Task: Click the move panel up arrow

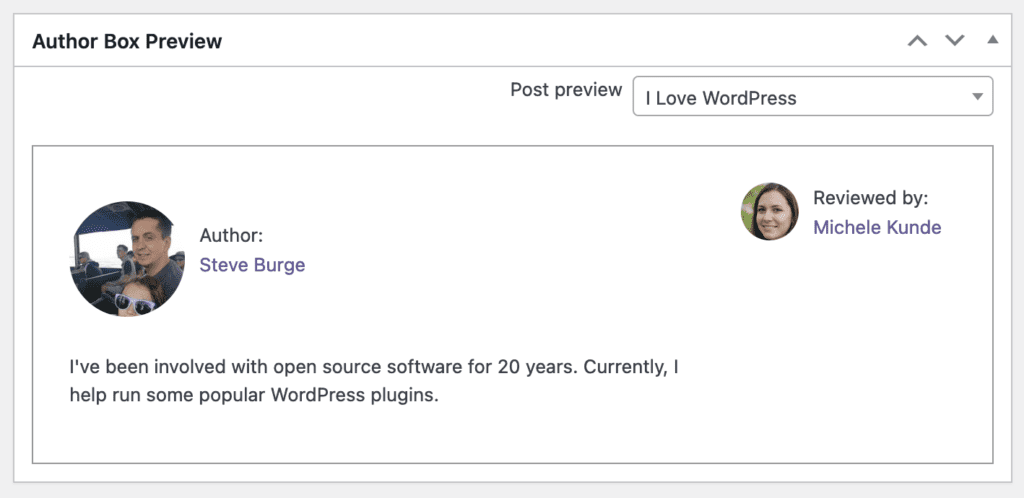Action: tap(917, 41)
